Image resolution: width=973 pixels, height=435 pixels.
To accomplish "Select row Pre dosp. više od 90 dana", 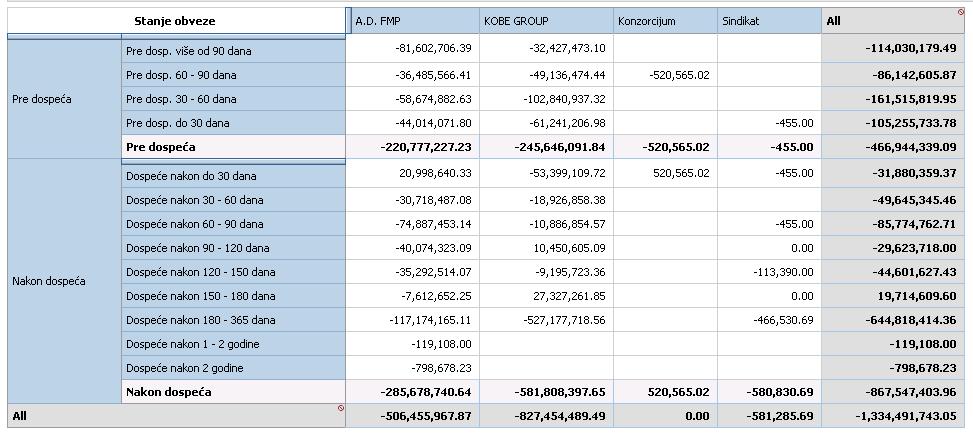I will [232, 48].
